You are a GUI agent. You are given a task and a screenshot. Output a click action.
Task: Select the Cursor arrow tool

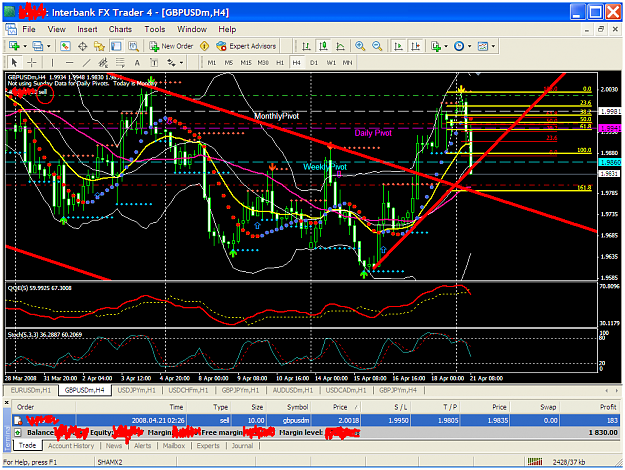tap(14, 63)
